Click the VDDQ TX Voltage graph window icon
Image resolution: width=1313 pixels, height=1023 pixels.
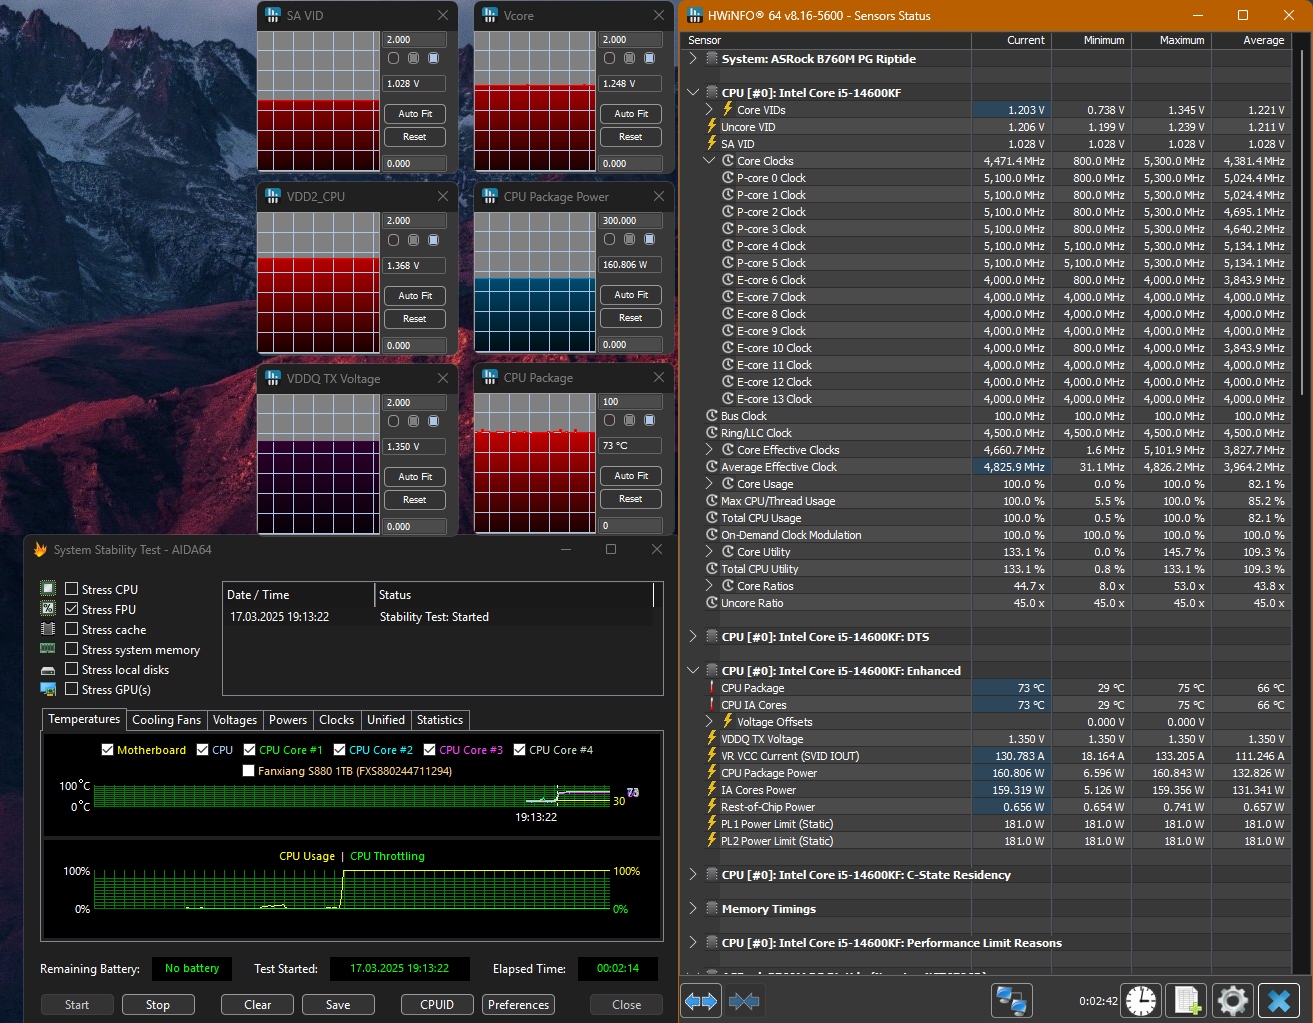pyautogui.click(x=273, y=379)
